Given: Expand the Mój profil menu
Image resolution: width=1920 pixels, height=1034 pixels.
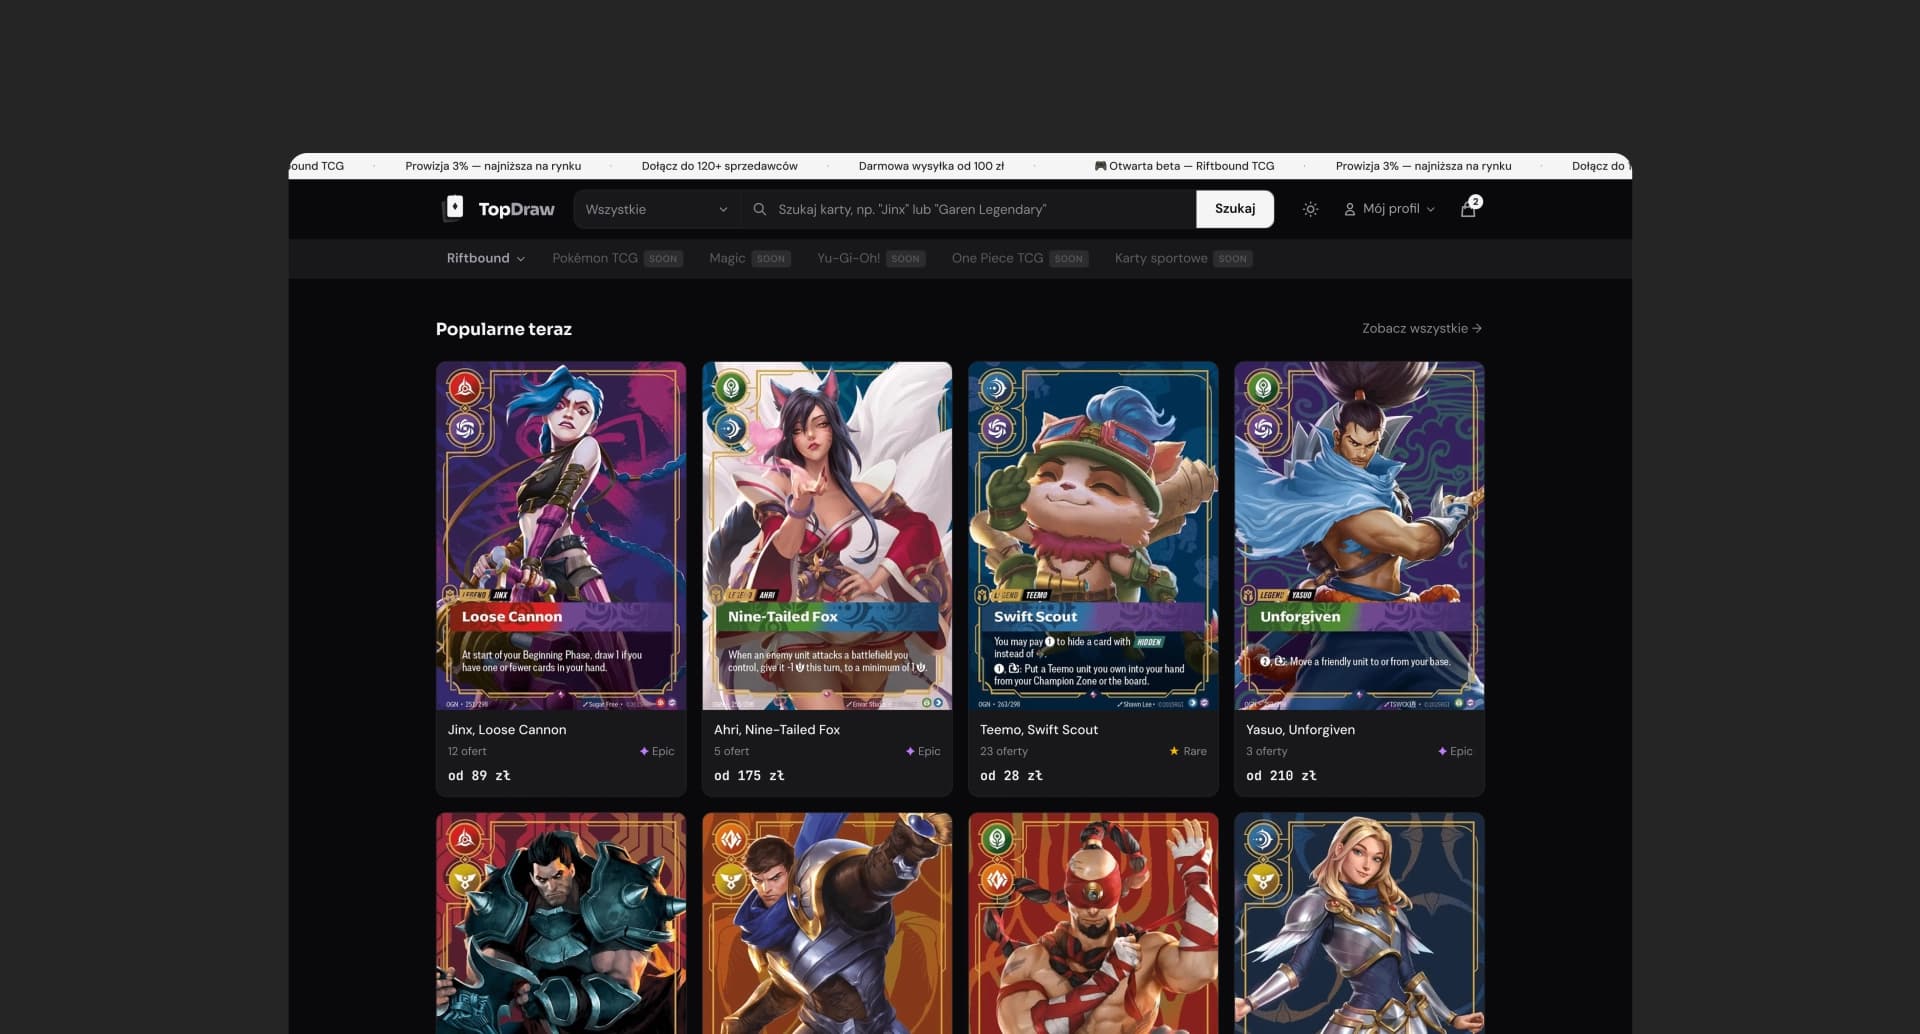Looking at the screenshot, I should [x=1389, y=209].
